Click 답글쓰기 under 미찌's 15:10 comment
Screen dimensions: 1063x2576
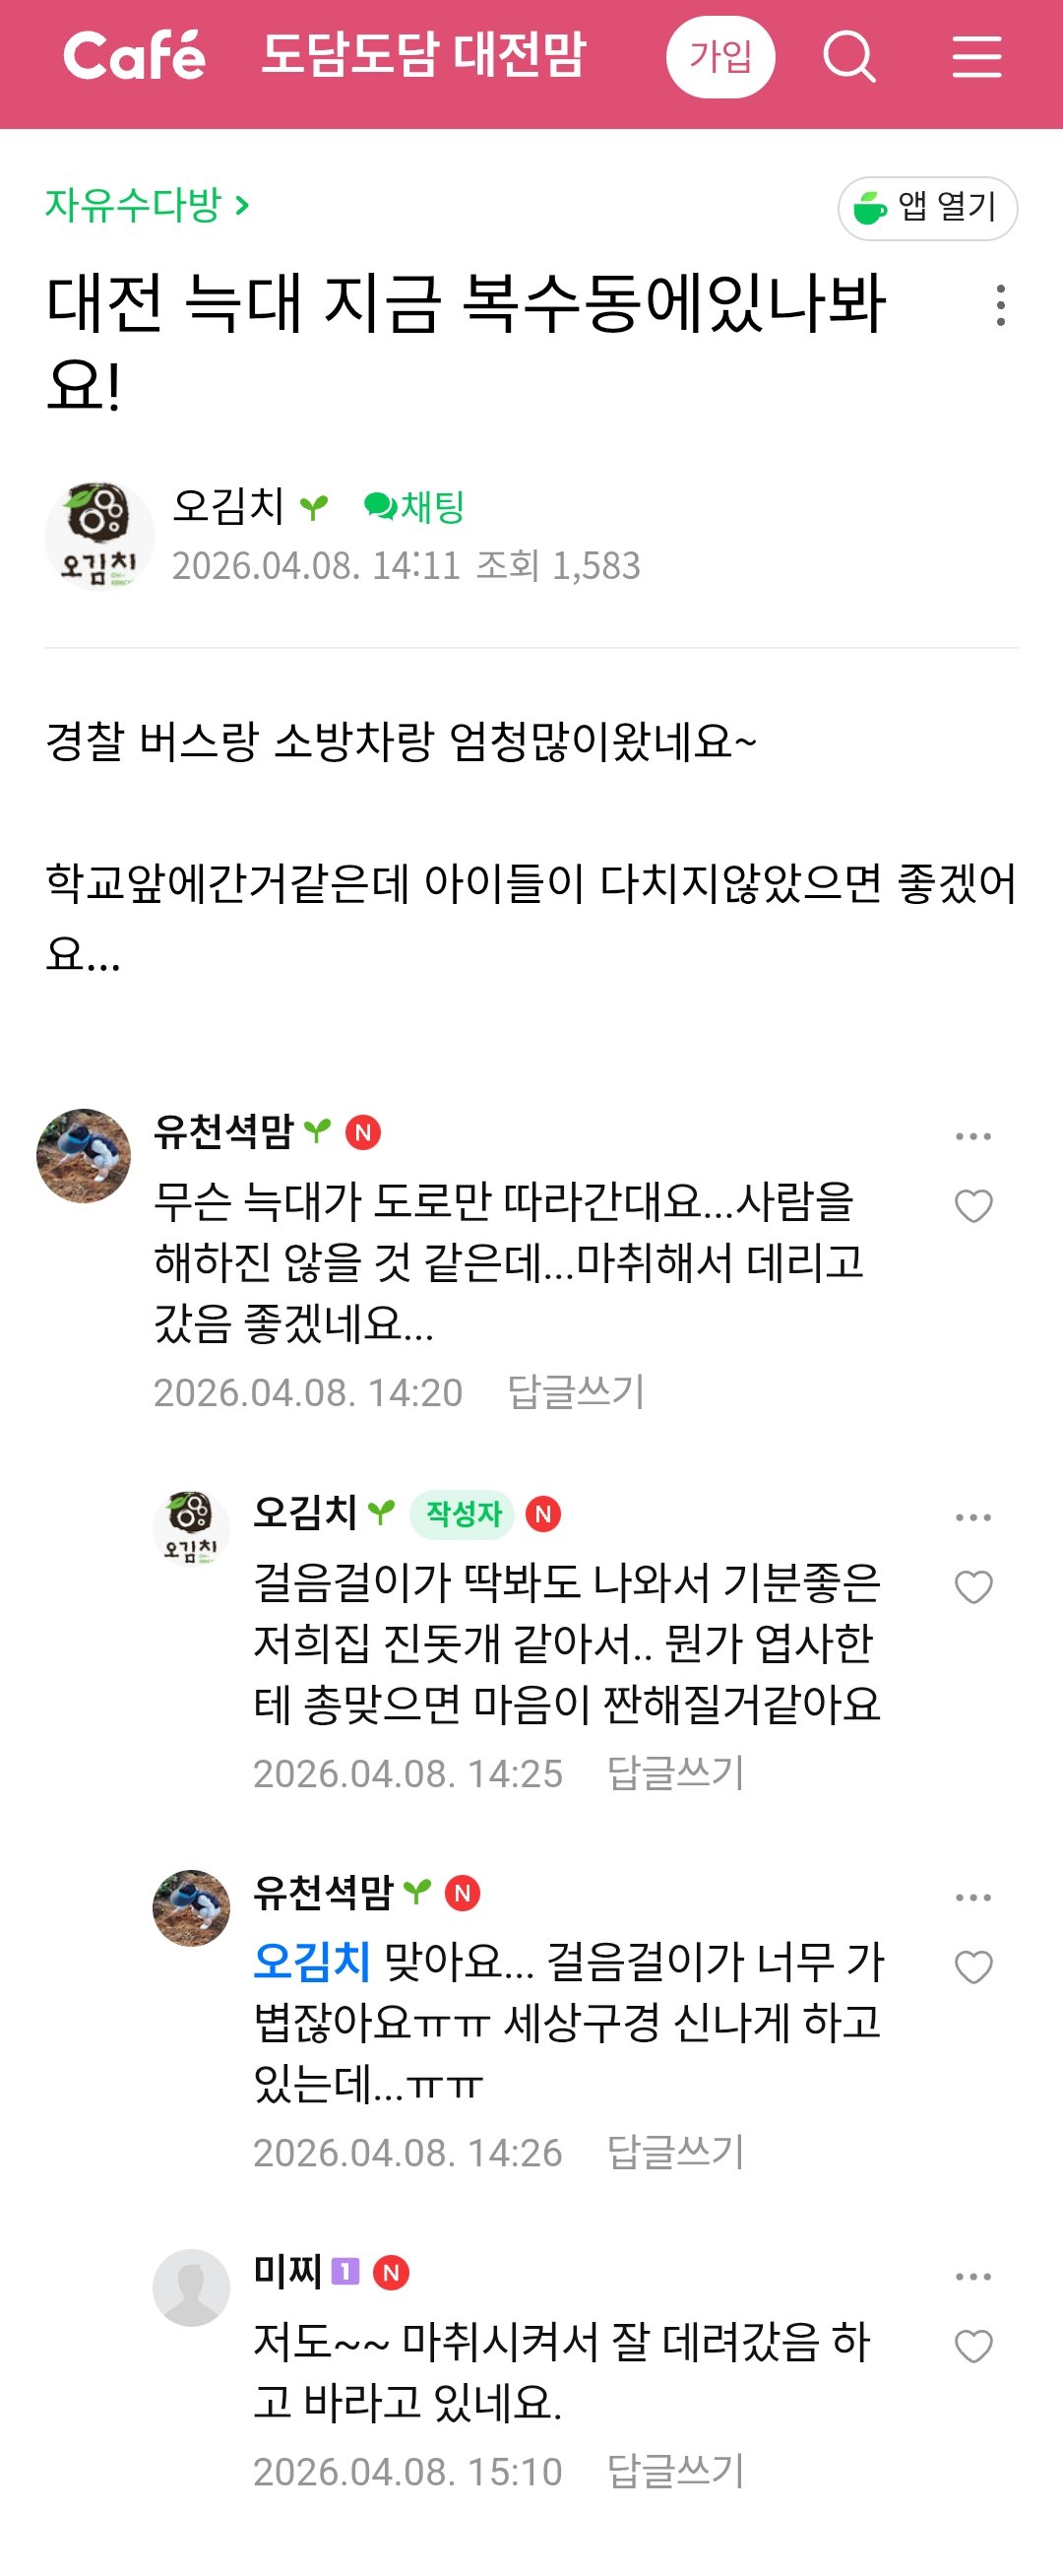[x=676, y=2471]
